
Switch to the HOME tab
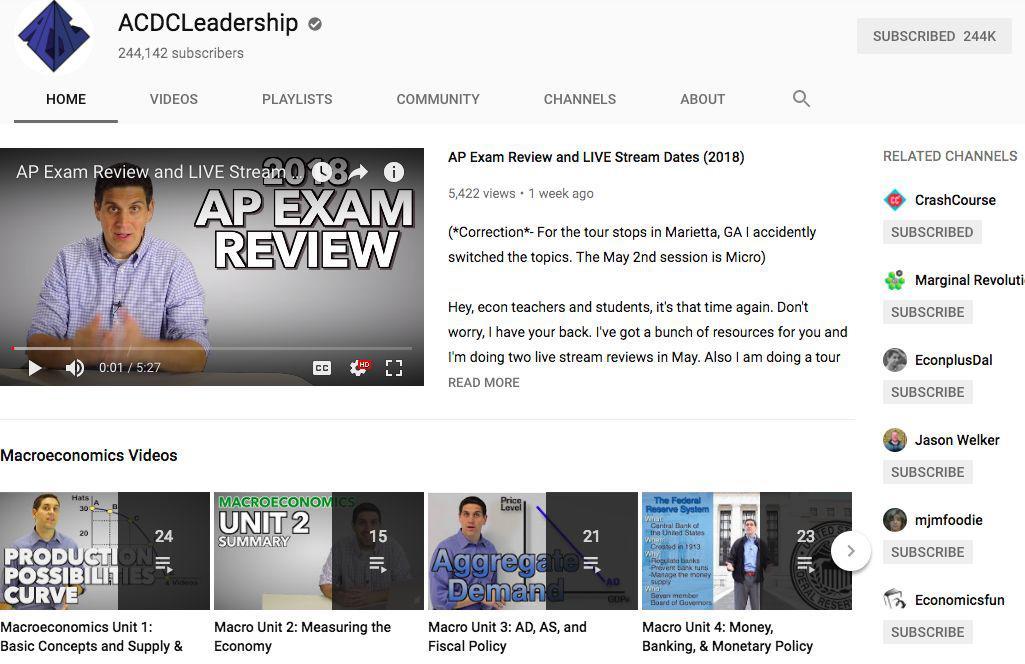66,99
